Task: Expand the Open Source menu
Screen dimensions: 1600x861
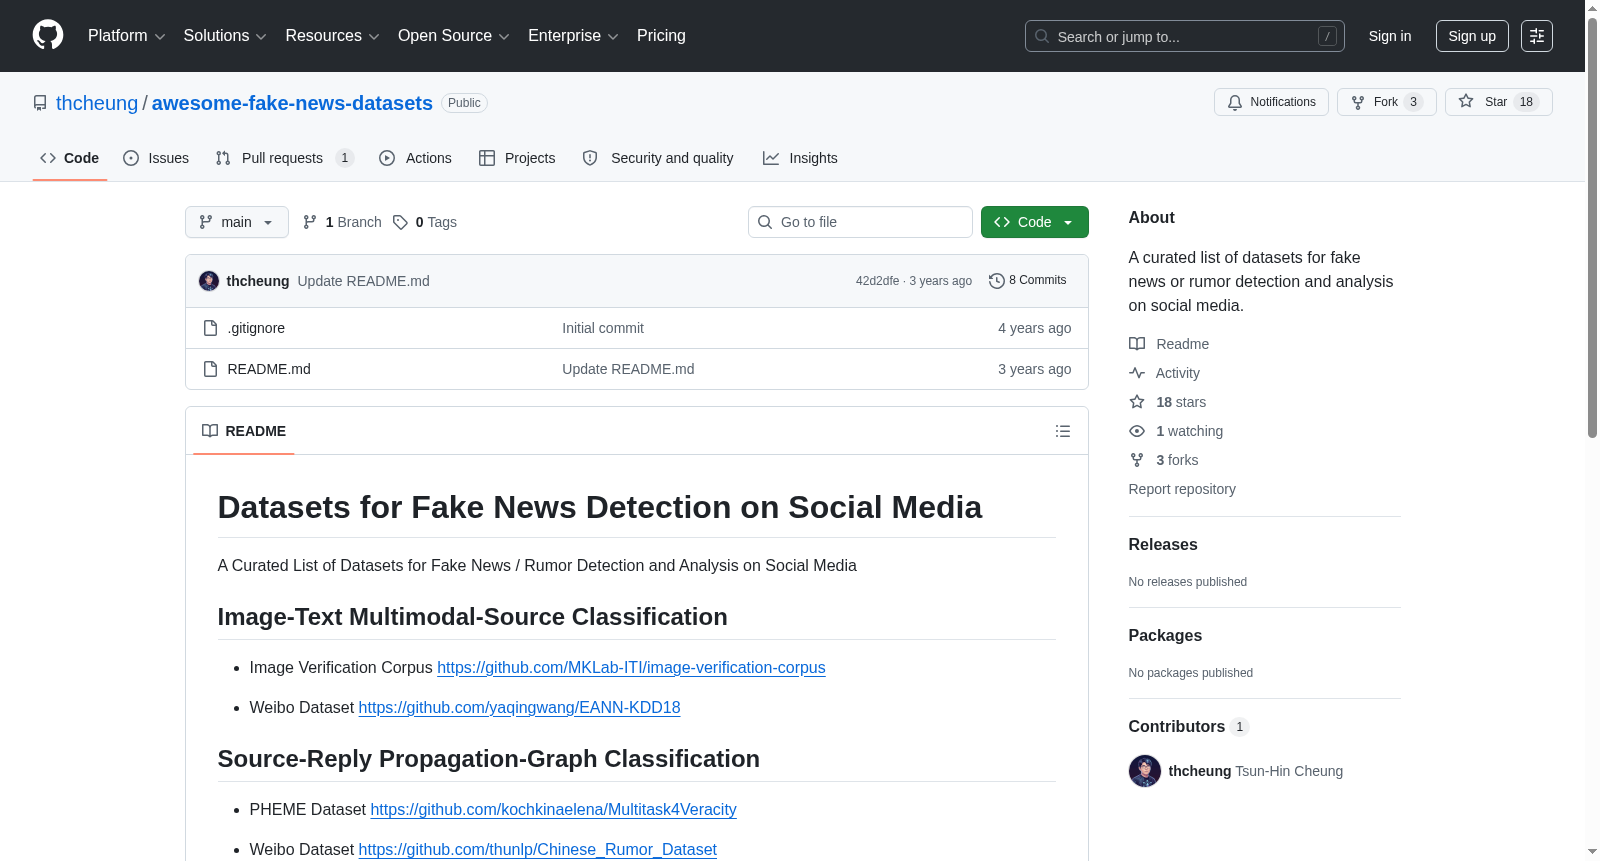Action: [454, 36]
